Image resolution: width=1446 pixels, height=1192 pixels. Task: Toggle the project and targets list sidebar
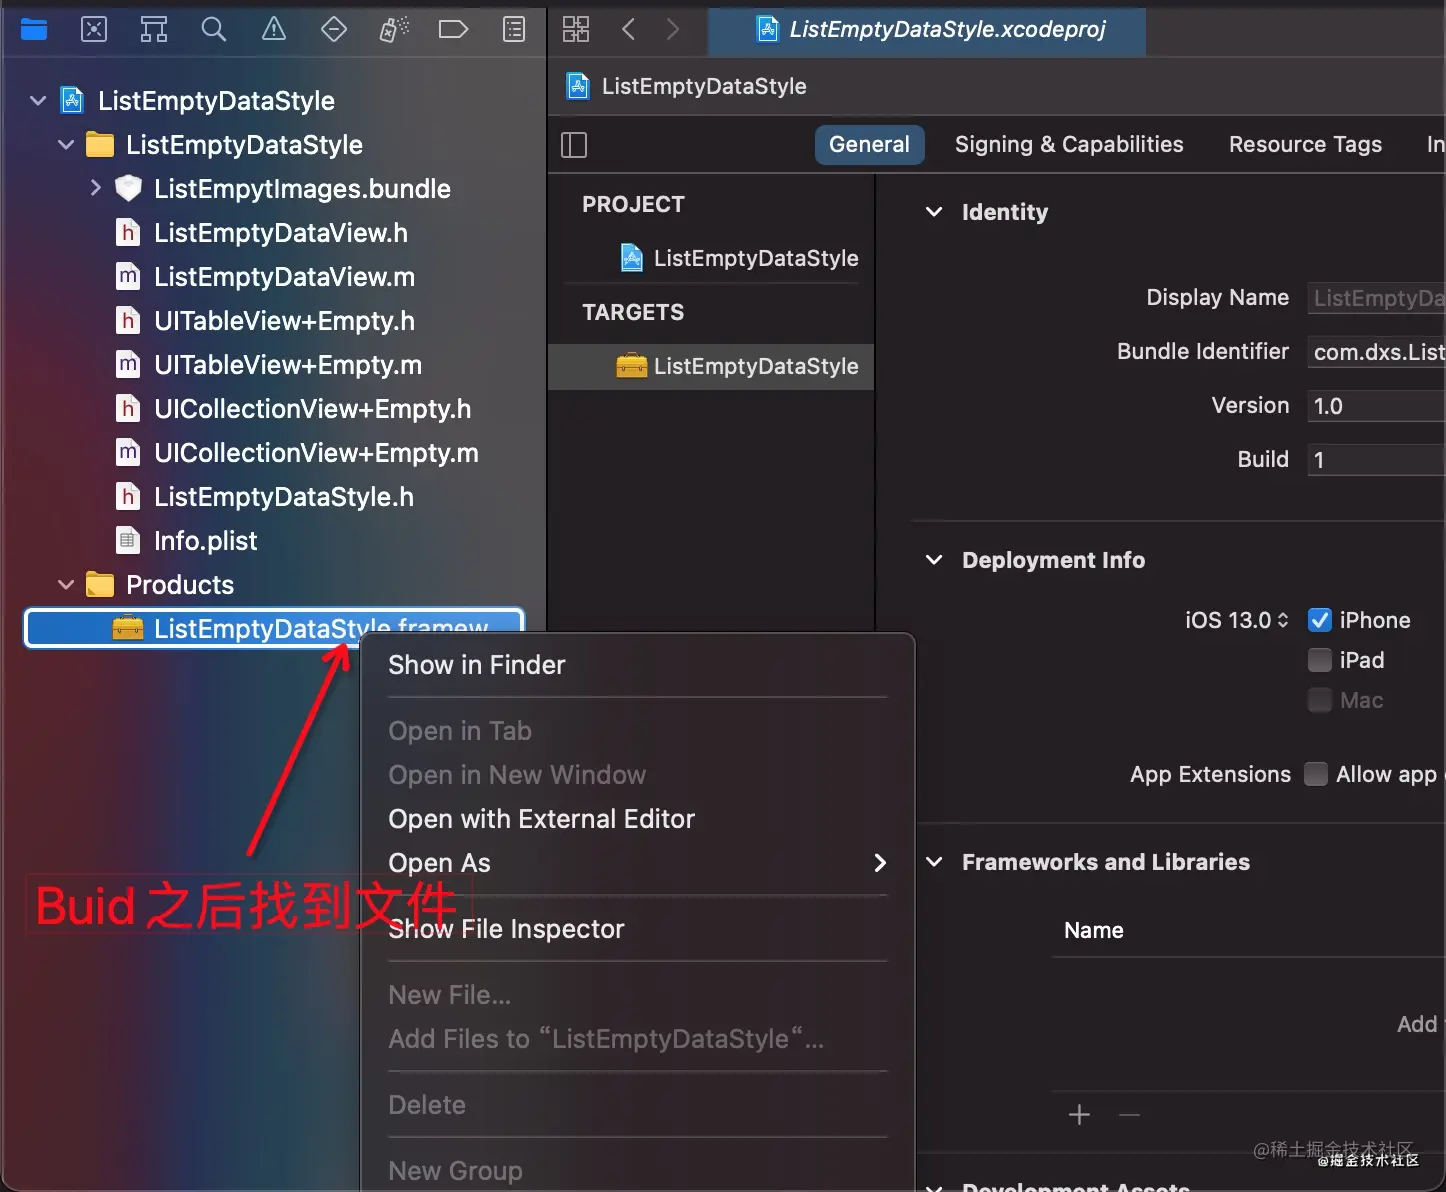click(x=574, y=145)
